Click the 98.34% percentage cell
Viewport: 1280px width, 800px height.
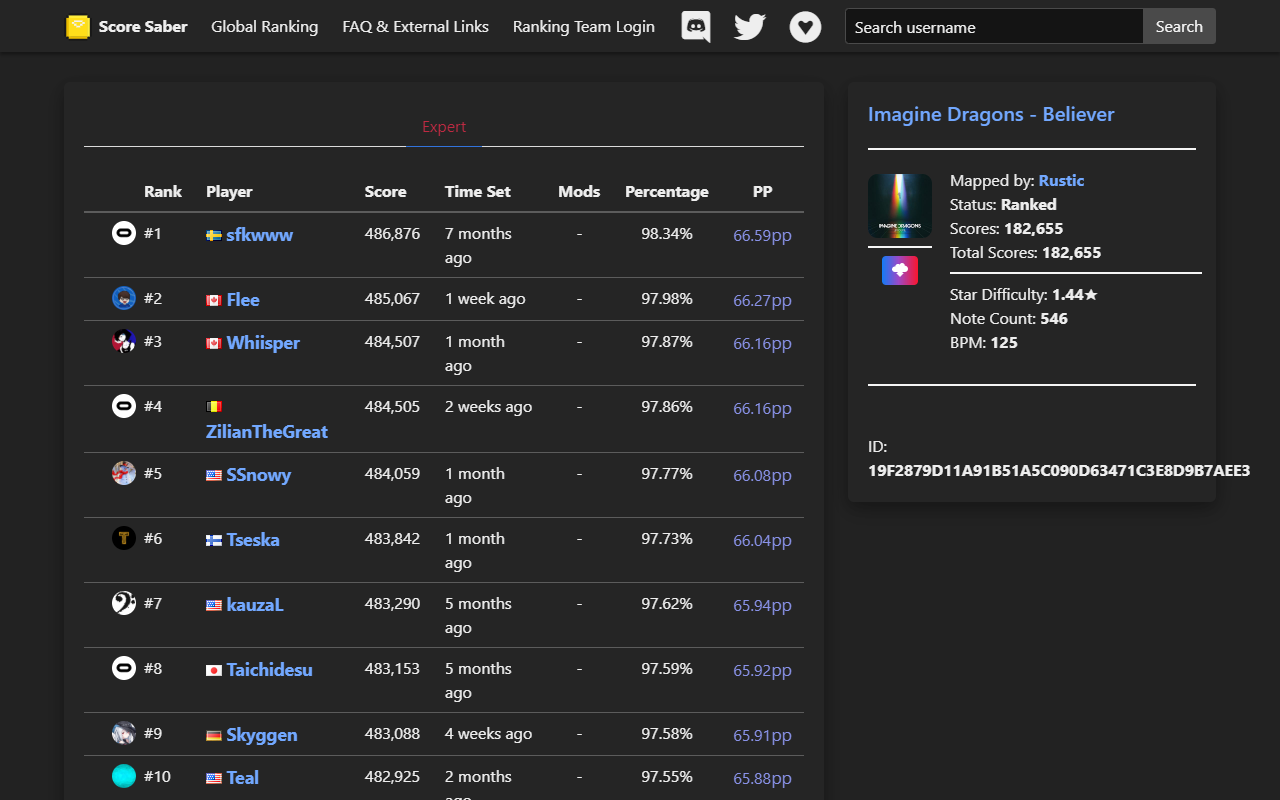667,234
